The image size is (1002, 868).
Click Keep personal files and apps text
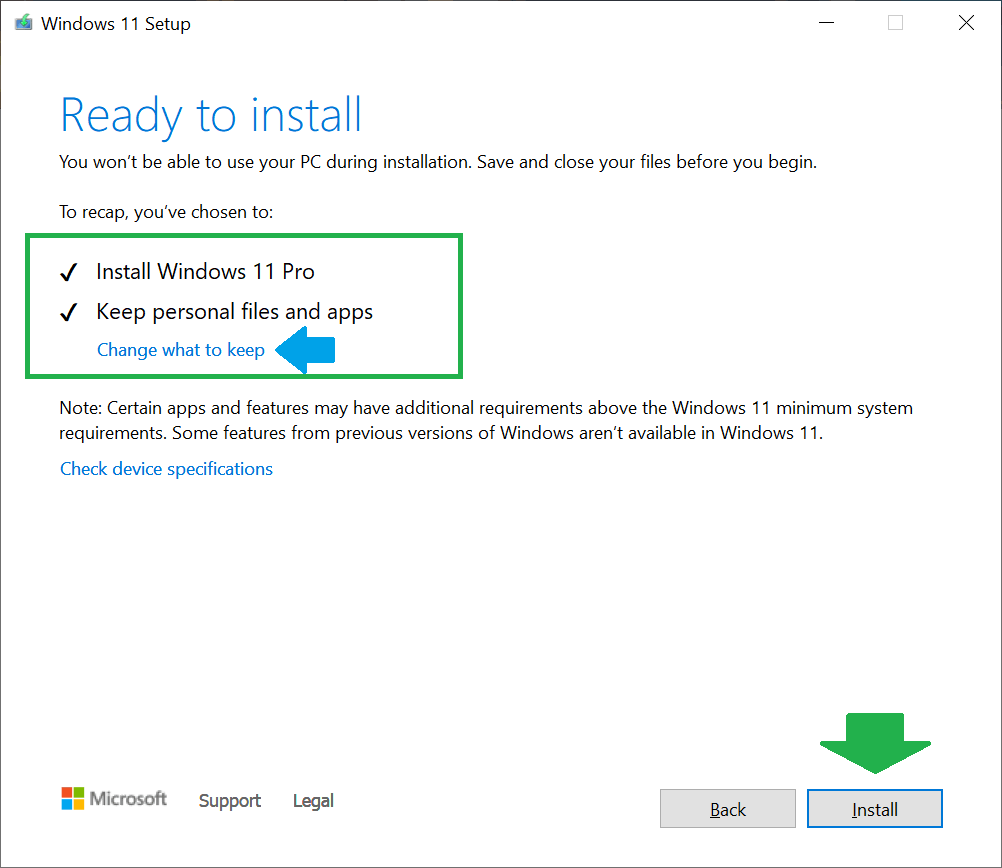point(235,312)
